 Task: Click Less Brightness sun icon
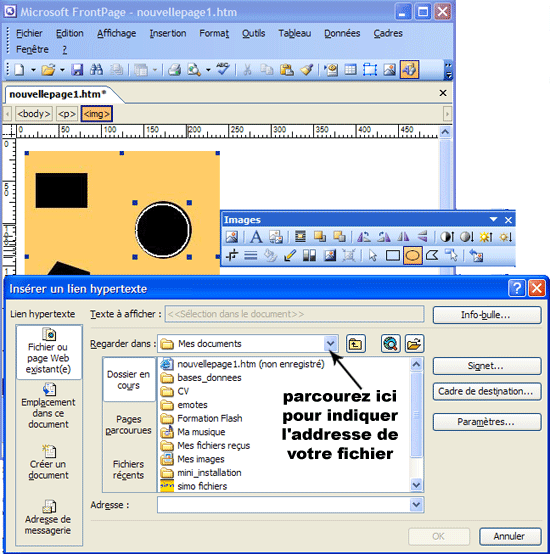tap(505, 237)
